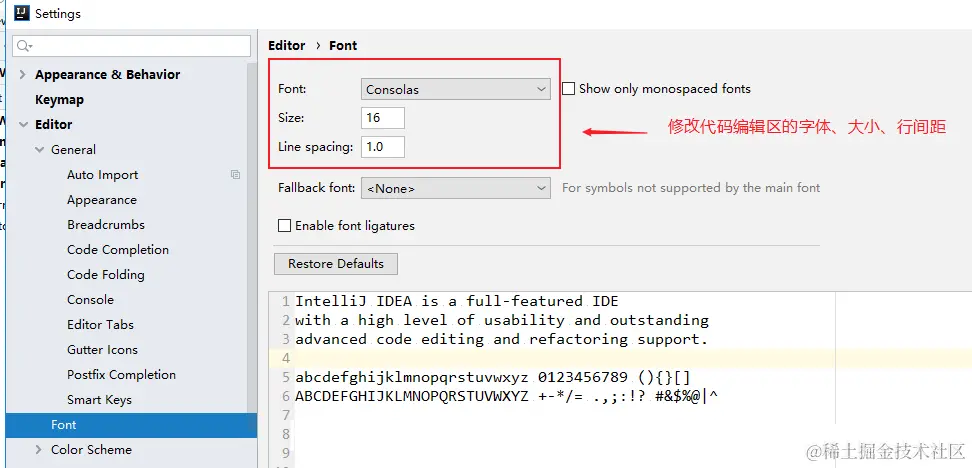Open the Fallback font dropdown
The image size is (972, 468).
coord(456,188)
